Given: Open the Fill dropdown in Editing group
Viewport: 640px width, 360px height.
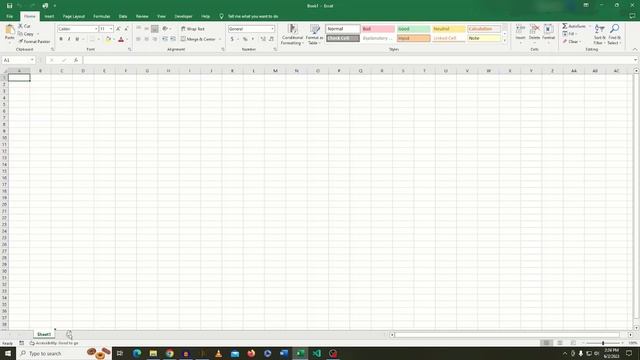Looking at the screenshot, I should pyautogui.click(x=570, y=34).
